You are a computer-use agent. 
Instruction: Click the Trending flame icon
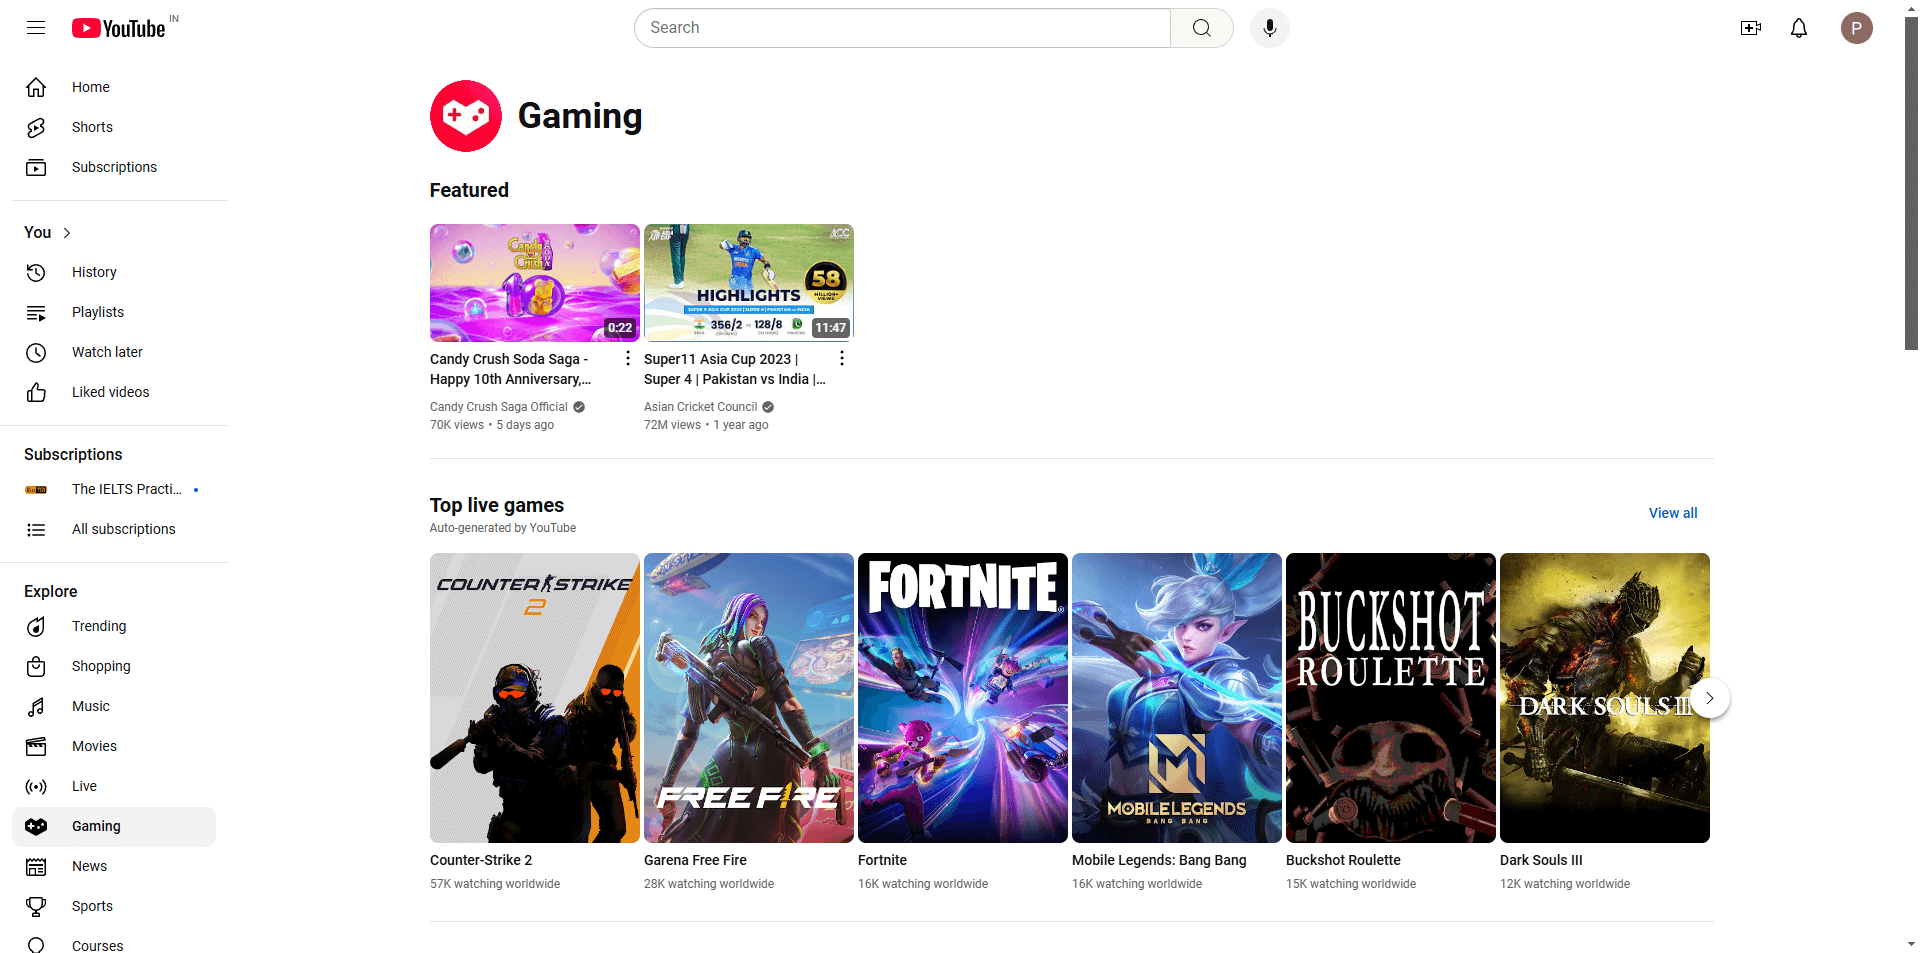click(x=36, y=626)
